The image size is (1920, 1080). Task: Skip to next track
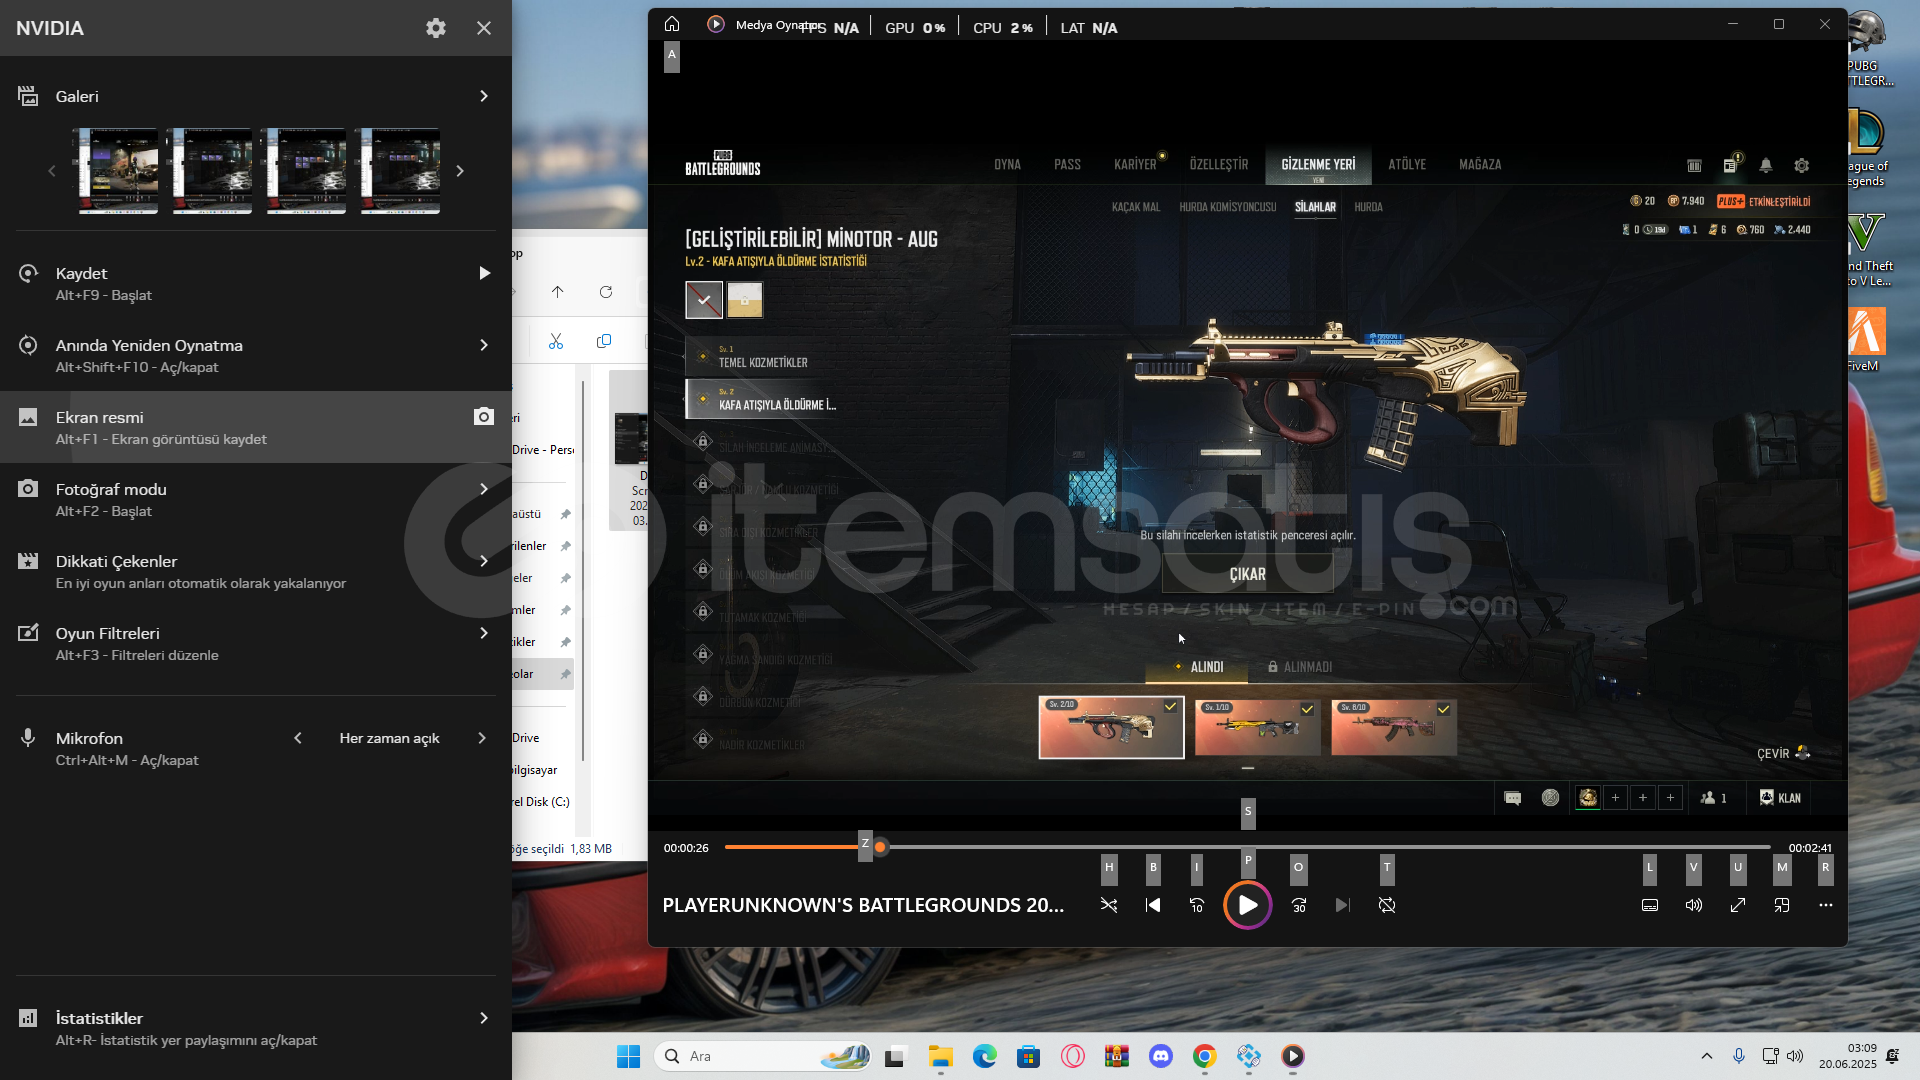click(x=1343, y=905)
